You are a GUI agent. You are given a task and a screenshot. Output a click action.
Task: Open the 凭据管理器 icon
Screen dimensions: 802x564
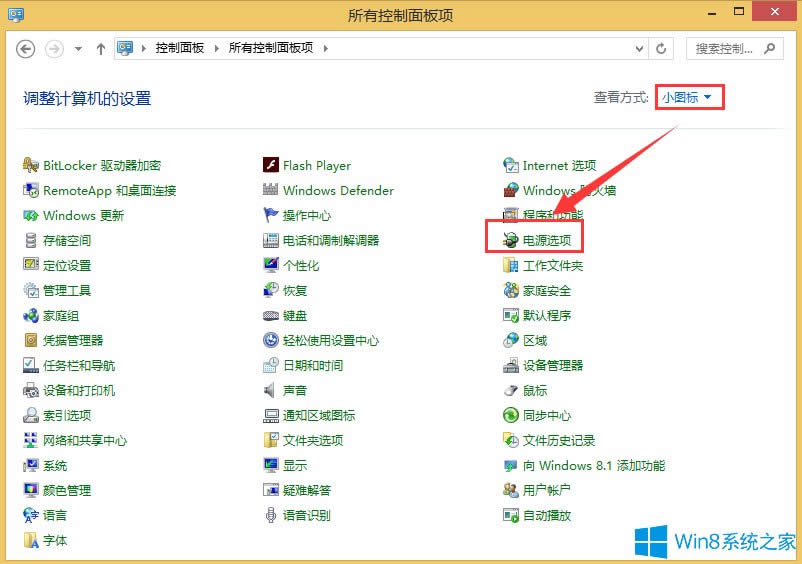point(31,340)
